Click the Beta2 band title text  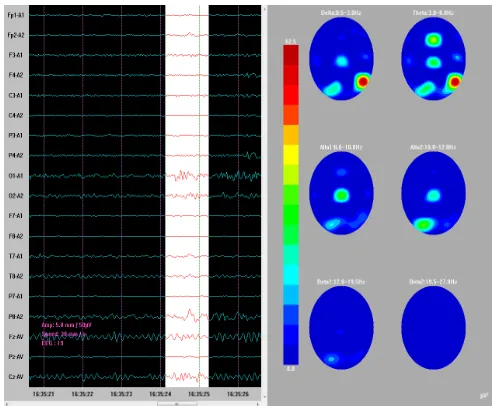[433, 282]
